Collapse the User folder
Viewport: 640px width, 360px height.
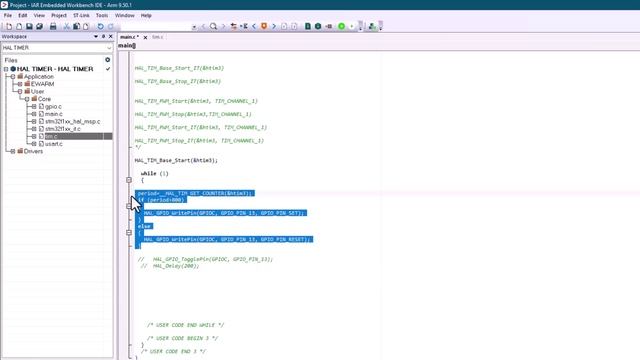tap(20, 91)
